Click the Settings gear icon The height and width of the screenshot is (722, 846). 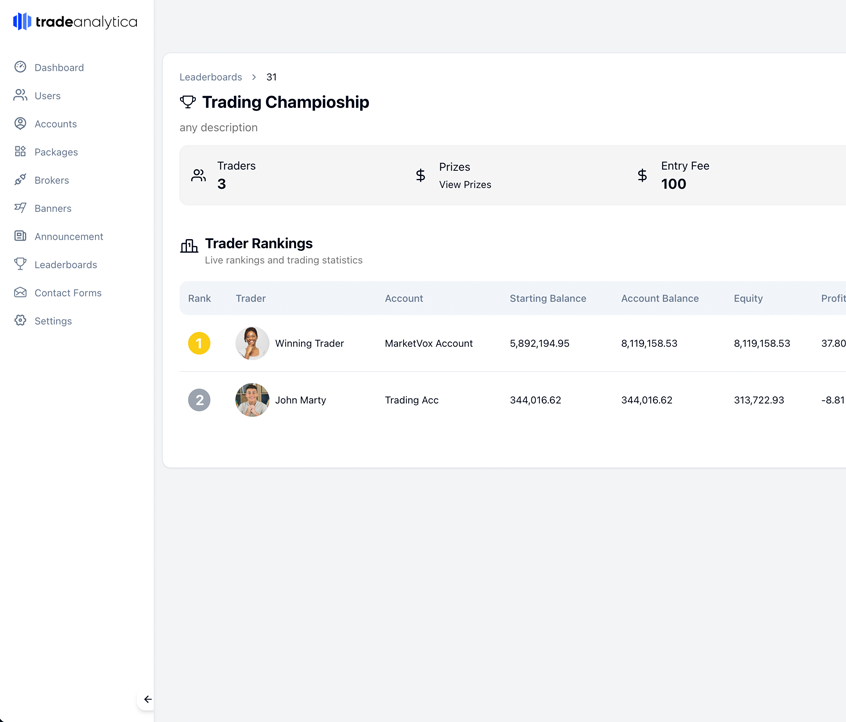pyautogui.click(x=20, y=321)
